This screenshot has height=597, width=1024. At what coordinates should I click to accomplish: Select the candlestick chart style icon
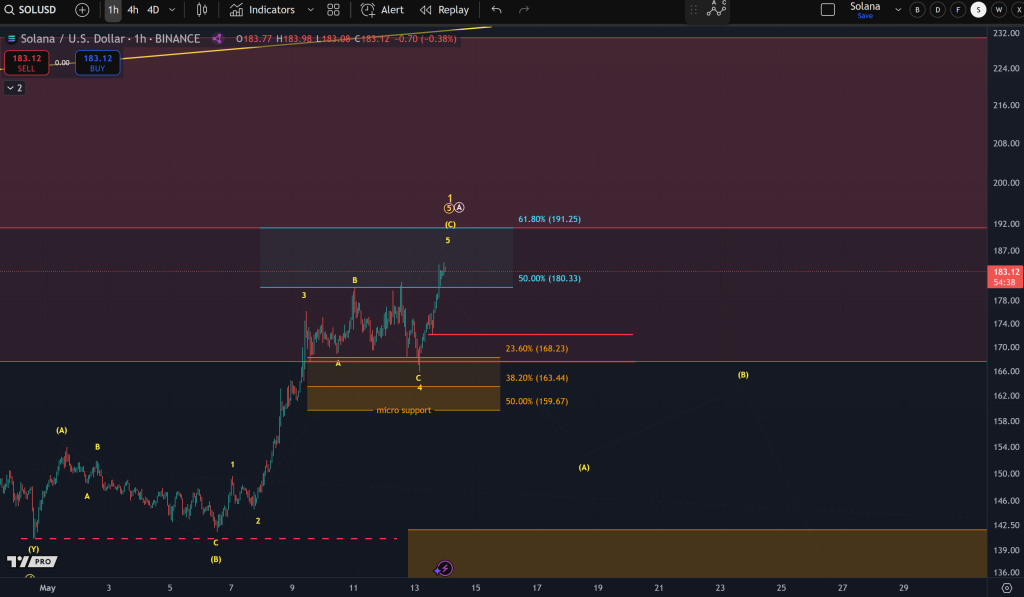(x=203, y=11)
